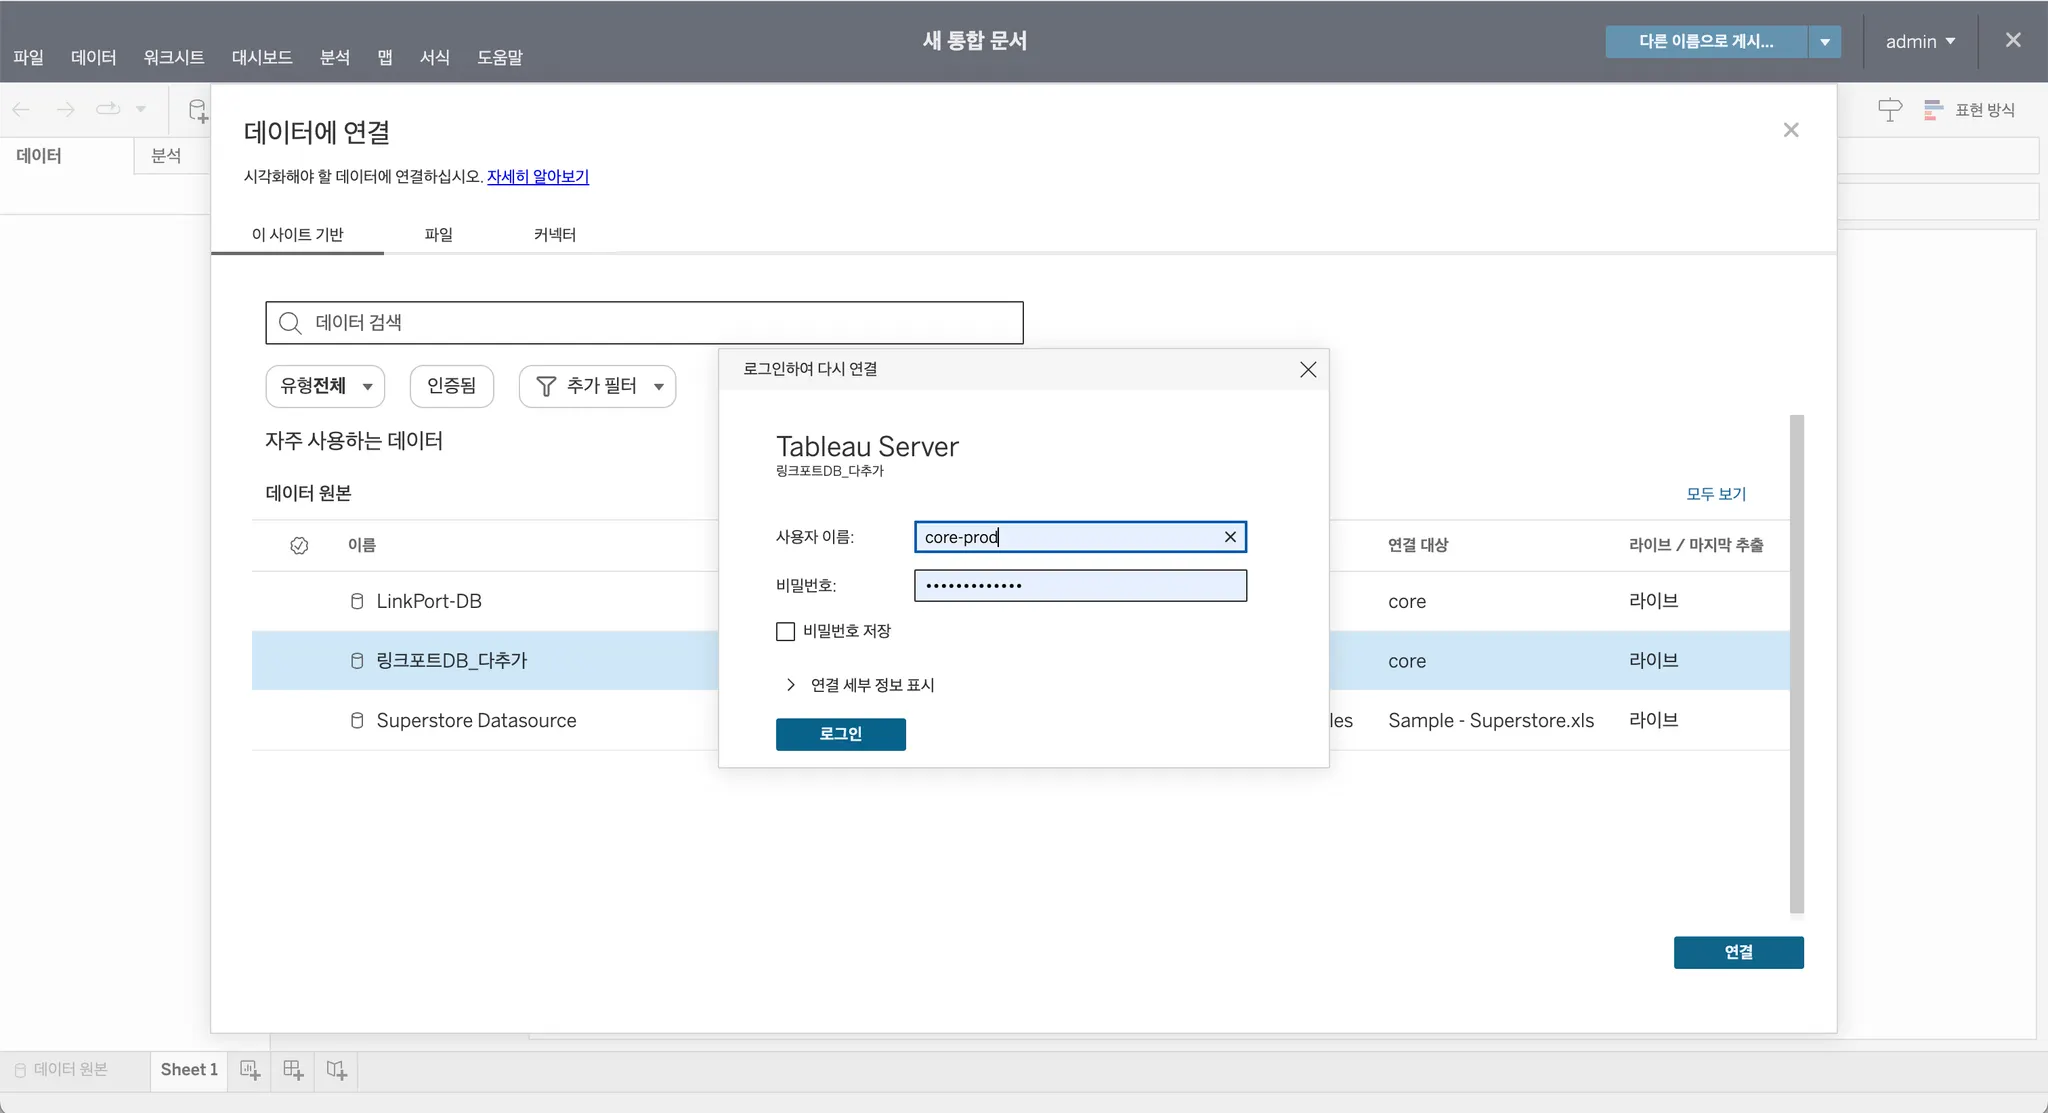Clear username field with X icon

tap(1230, 537)
